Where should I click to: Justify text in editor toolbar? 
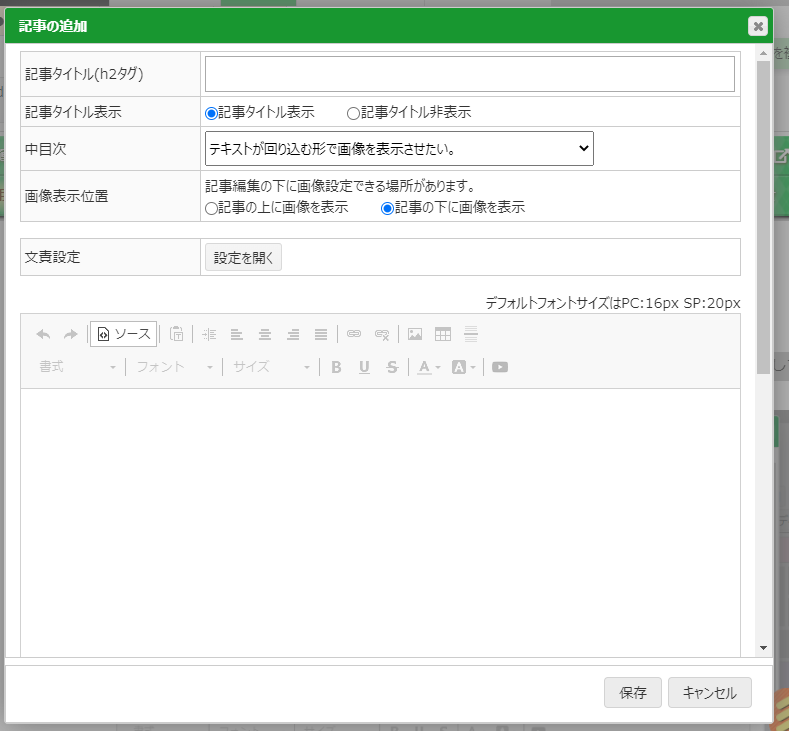(x=321, y=334)
